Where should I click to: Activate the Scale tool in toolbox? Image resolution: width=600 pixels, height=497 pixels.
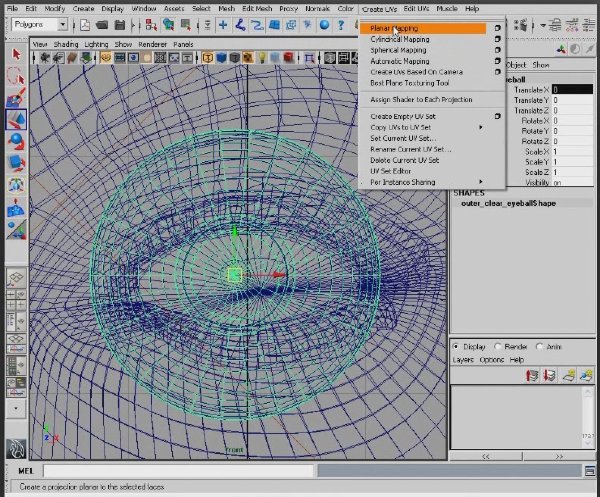(x=16, y=163)
